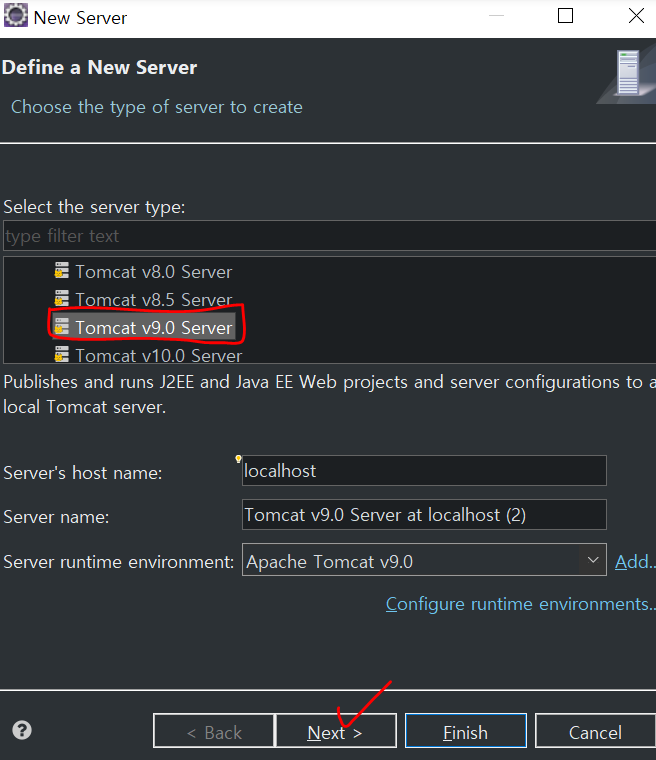The height and width of the screenshot is (760, 656).
Task: Click the Add... runtime link
Action: coord(635,562)
